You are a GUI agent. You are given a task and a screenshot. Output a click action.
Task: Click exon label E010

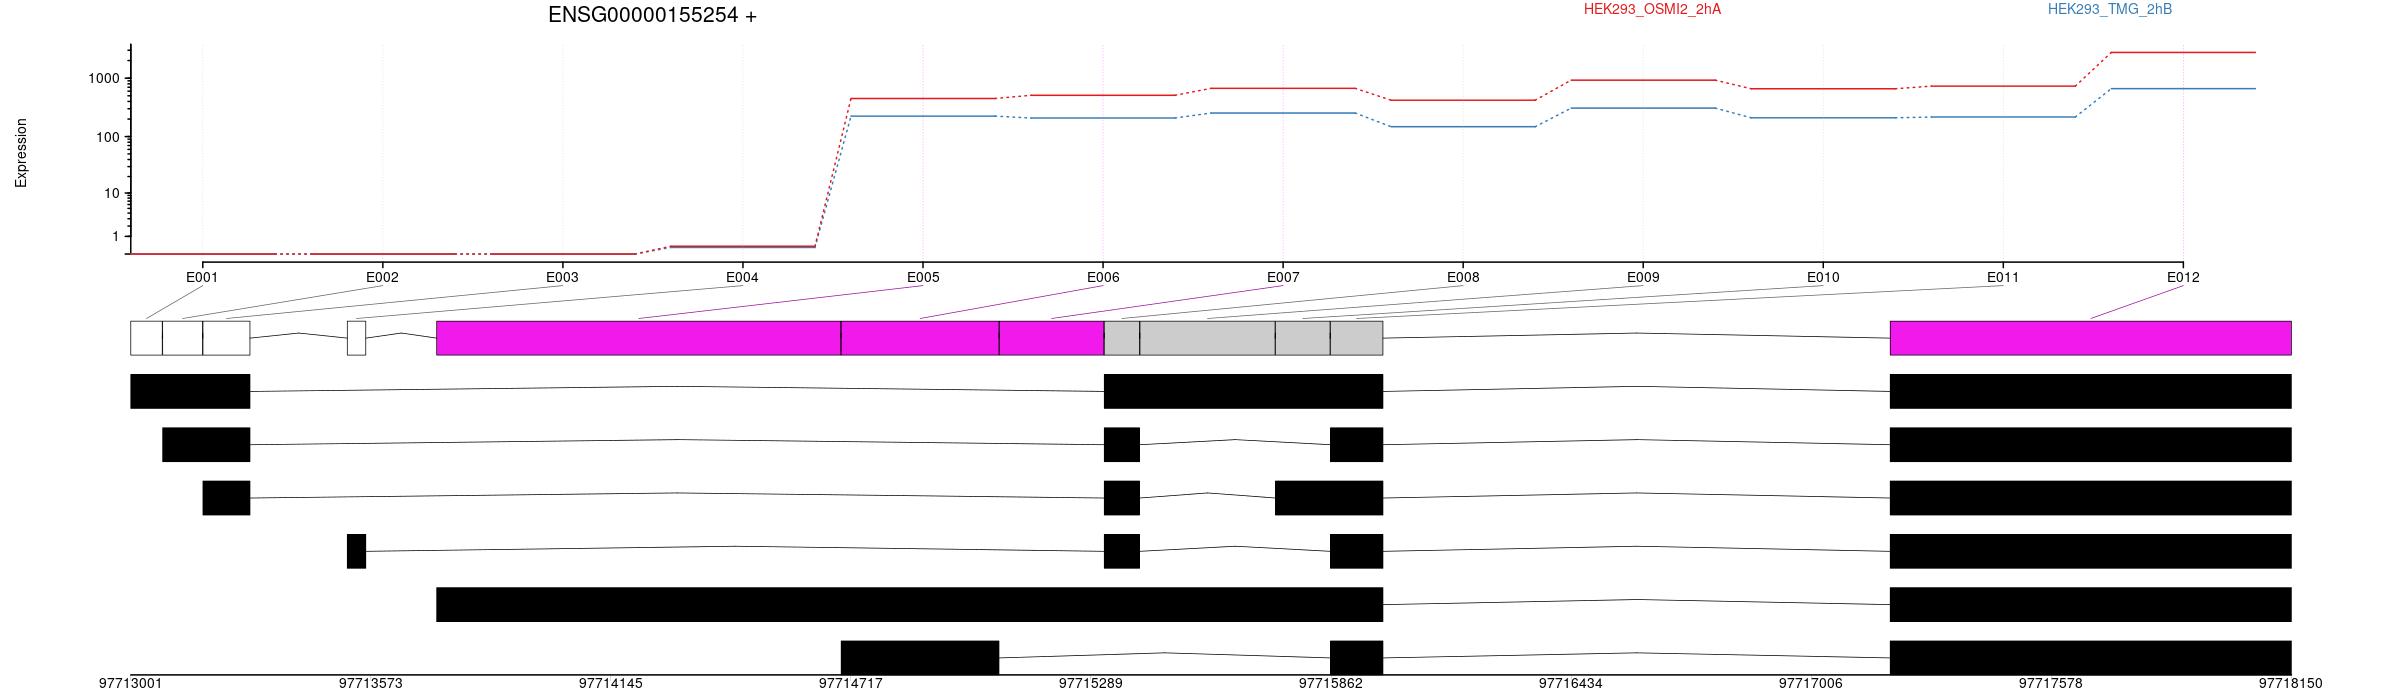coord(1823,277)
